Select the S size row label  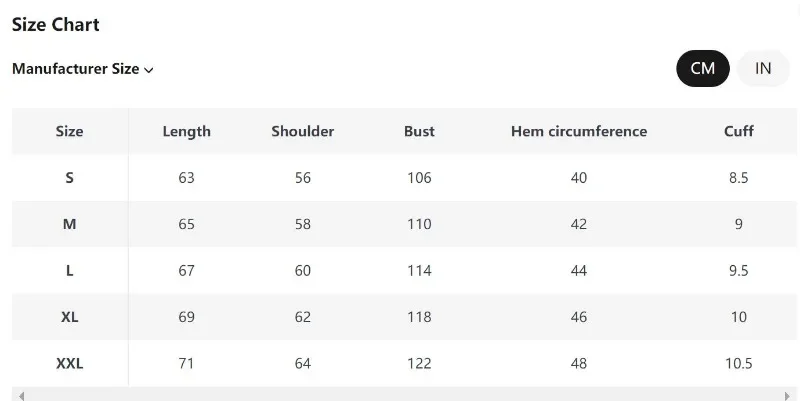(70, 178)
